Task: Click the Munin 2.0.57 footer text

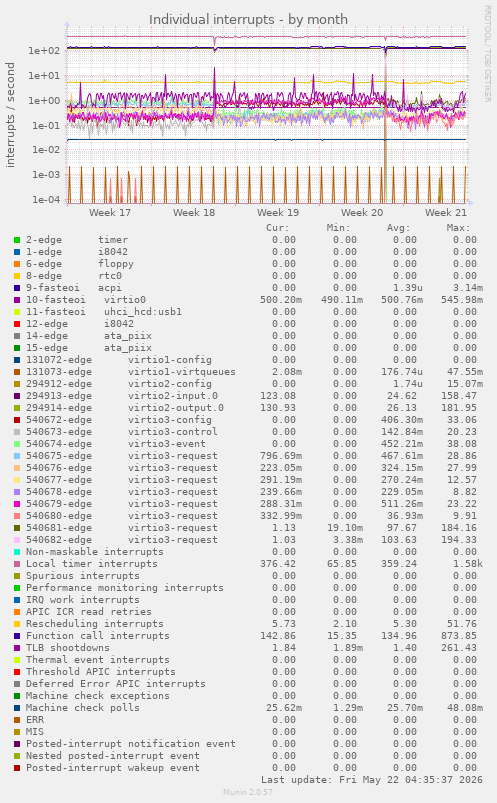Action: point(248,792)
